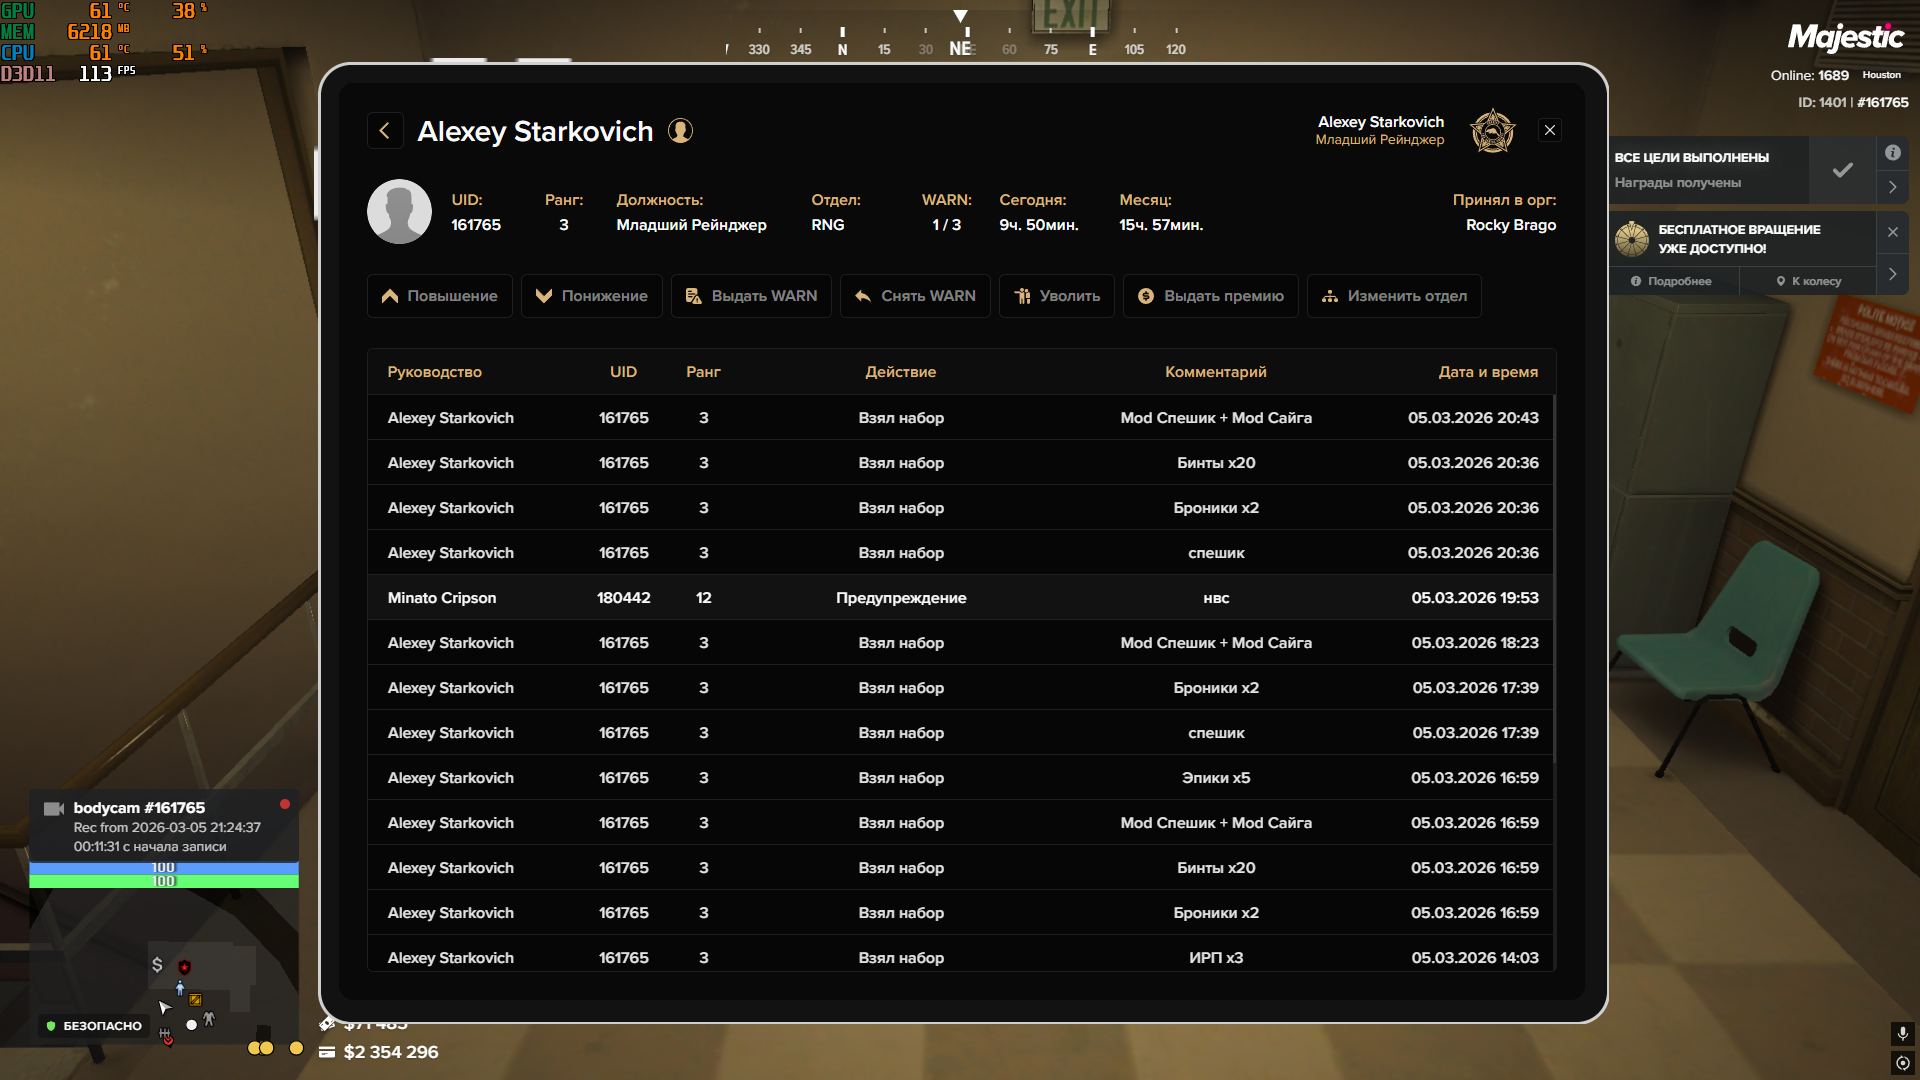1920x1080 pixels.
Task: Click the player avatar thumbnail
Action: [x=399, y=212]
